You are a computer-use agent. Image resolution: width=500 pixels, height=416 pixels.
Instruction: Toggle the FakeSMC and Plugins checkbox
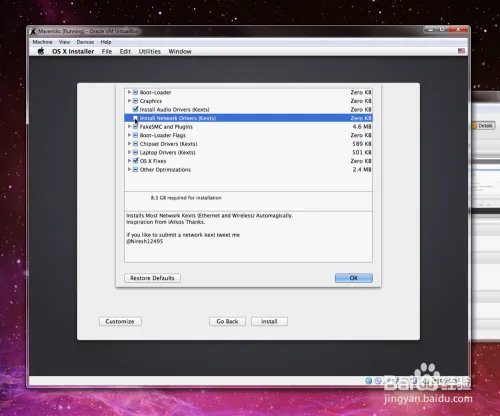pos(136,127)
